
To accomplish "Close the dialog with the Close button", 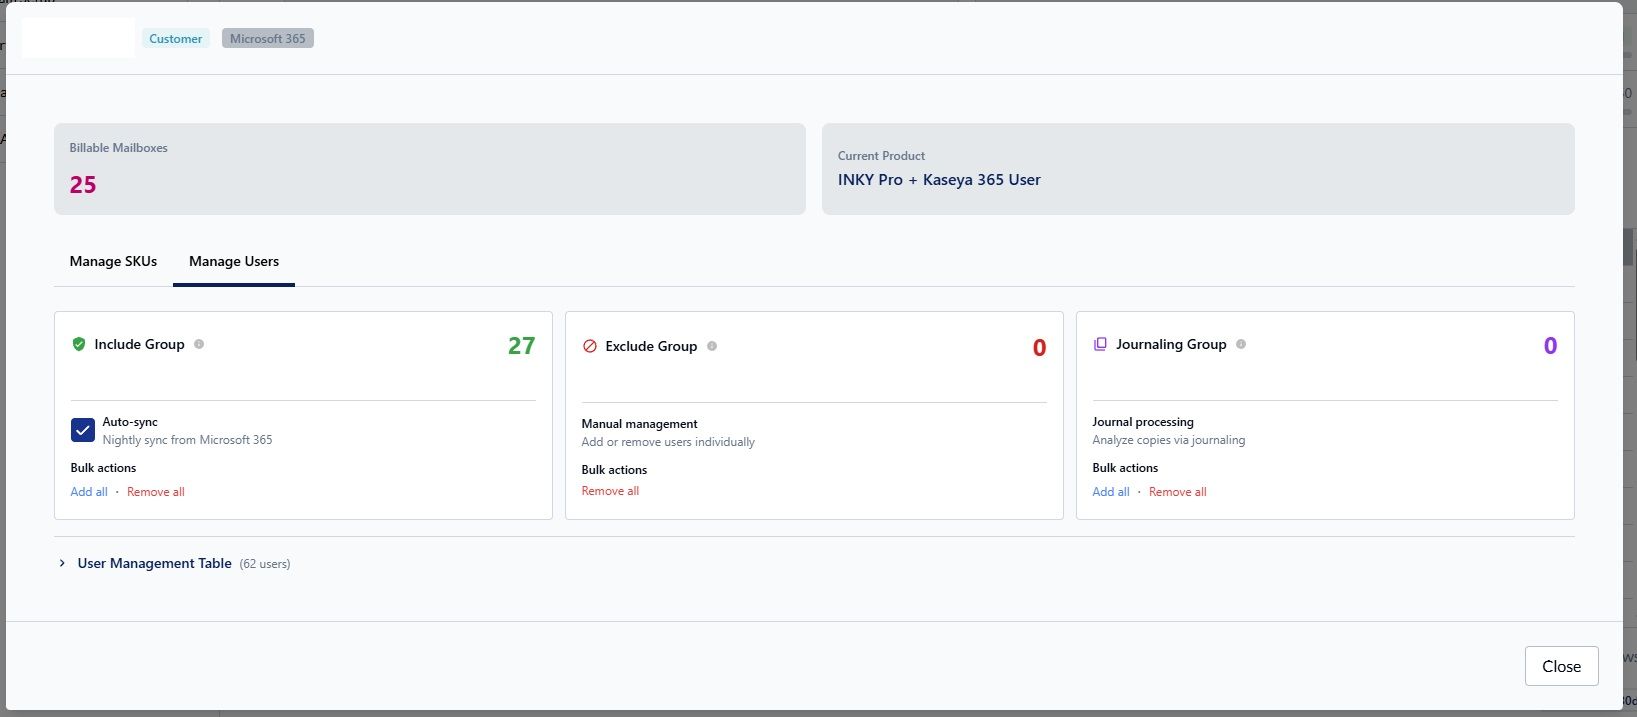I will click(x=1561, y=666).
